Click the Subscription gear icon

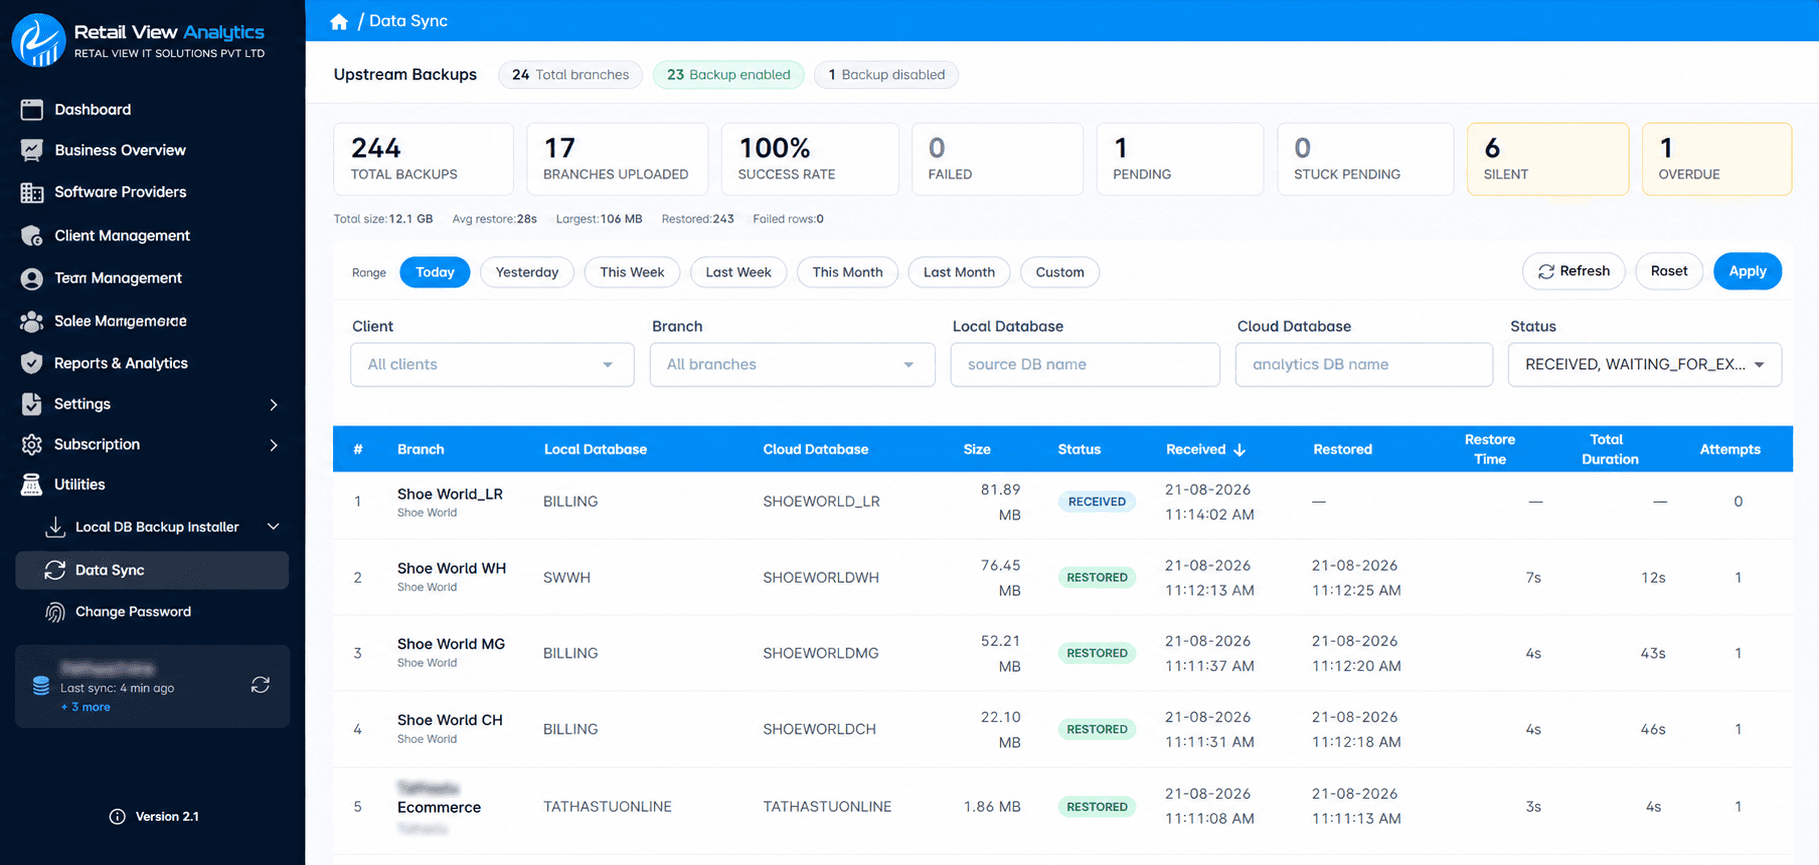pos(32,444)
